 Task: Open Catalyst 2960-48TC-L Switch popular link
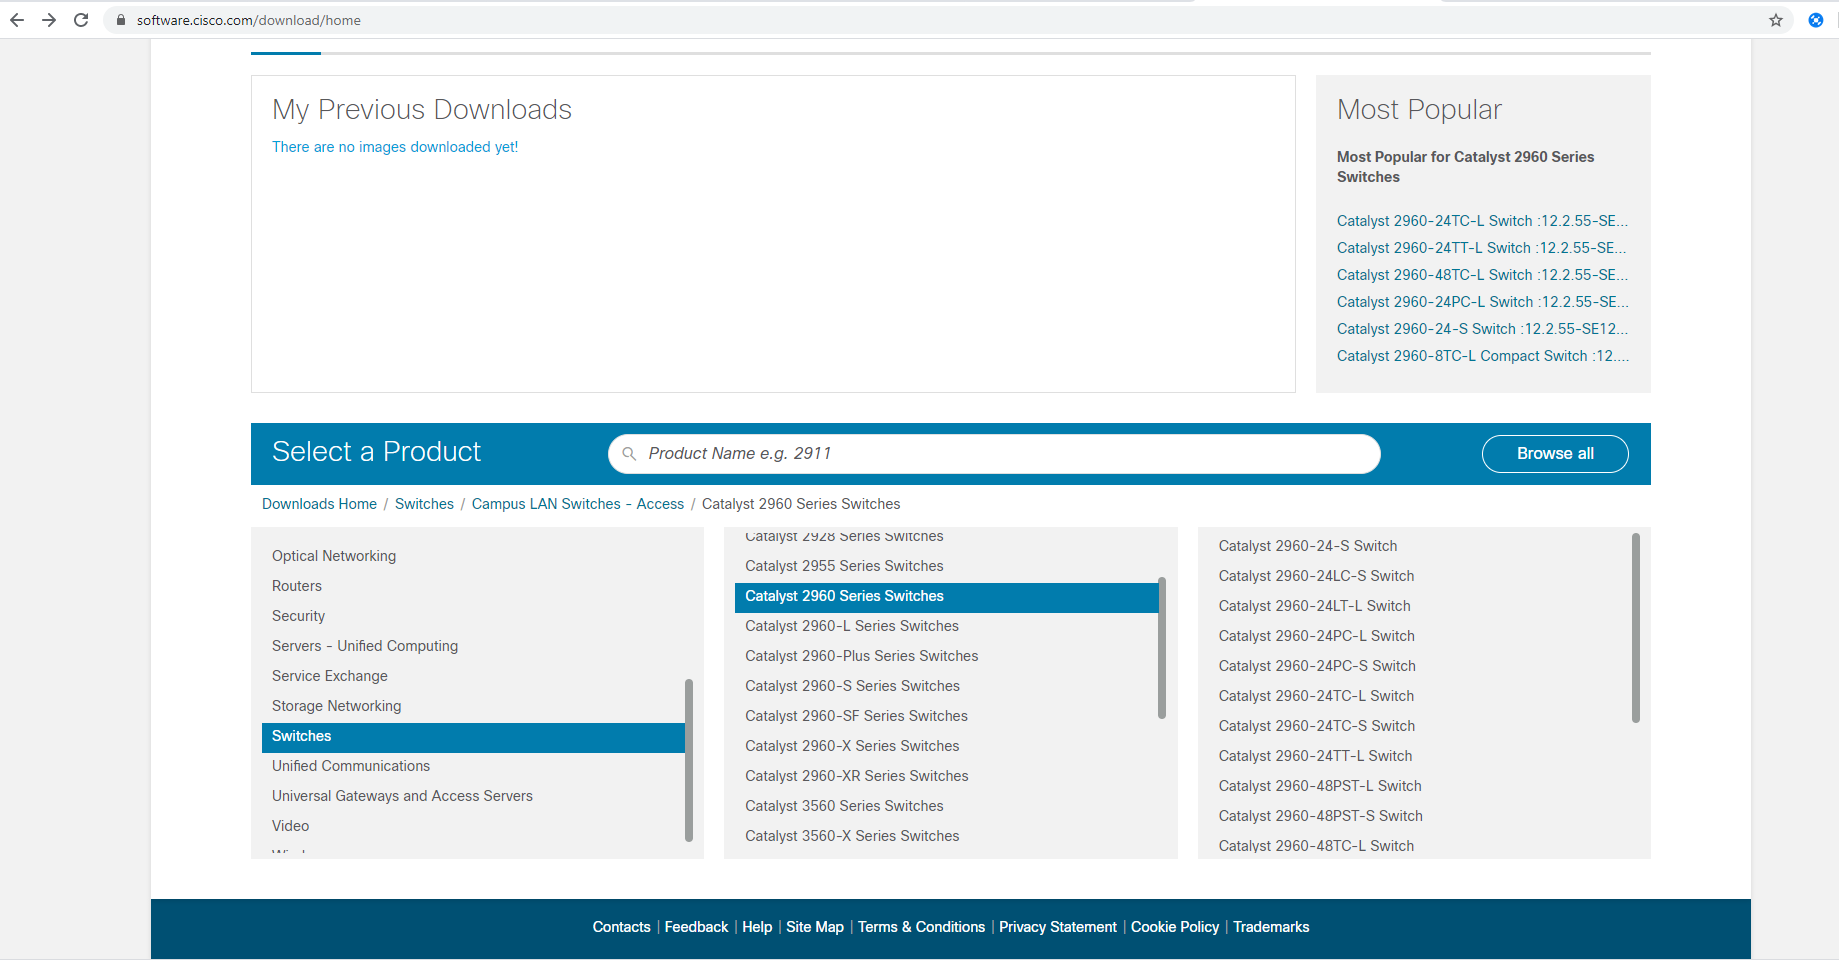1482,275
